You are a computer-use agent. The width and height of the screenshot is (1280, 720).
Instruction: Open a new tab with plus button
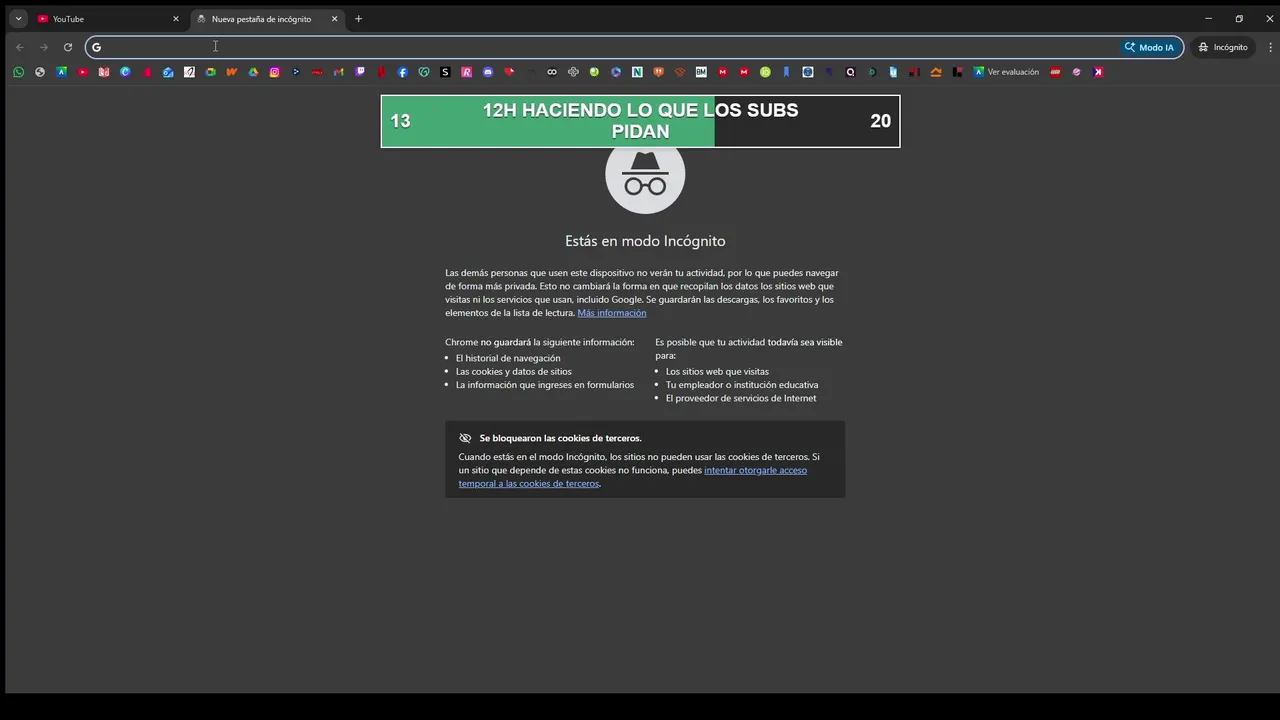358,19
